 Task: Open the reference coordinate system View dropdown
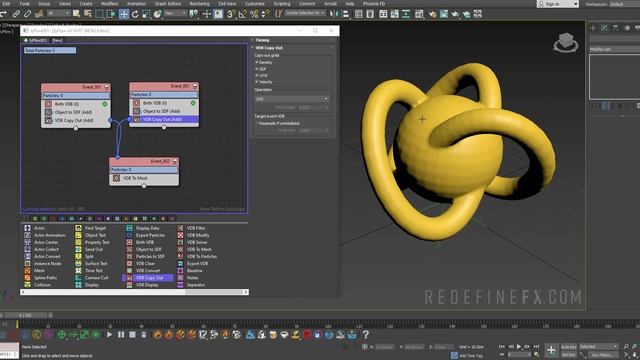(x=175, y=13)
